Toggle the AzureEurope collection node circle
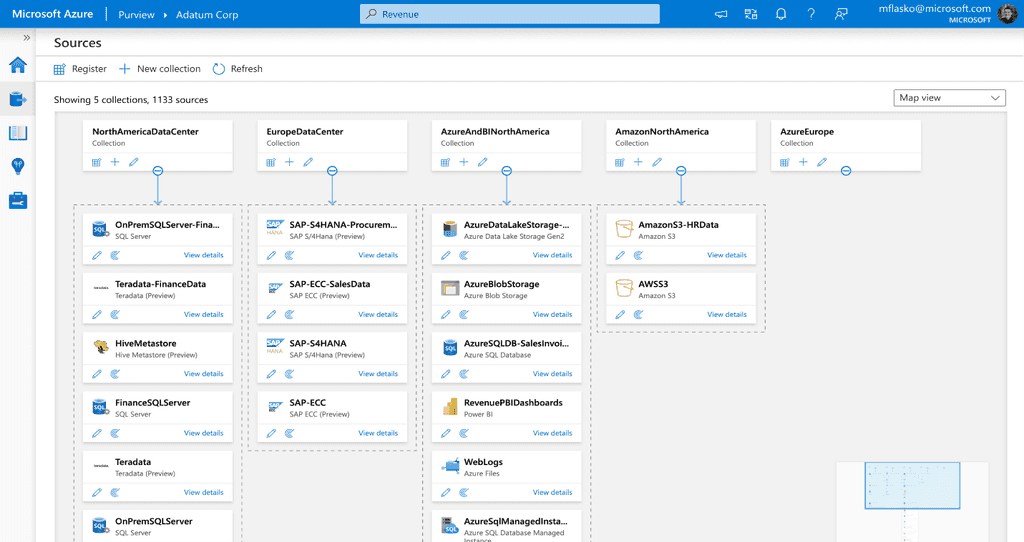The width and height of the screenshot is (1024, 542). pos(846,171)
